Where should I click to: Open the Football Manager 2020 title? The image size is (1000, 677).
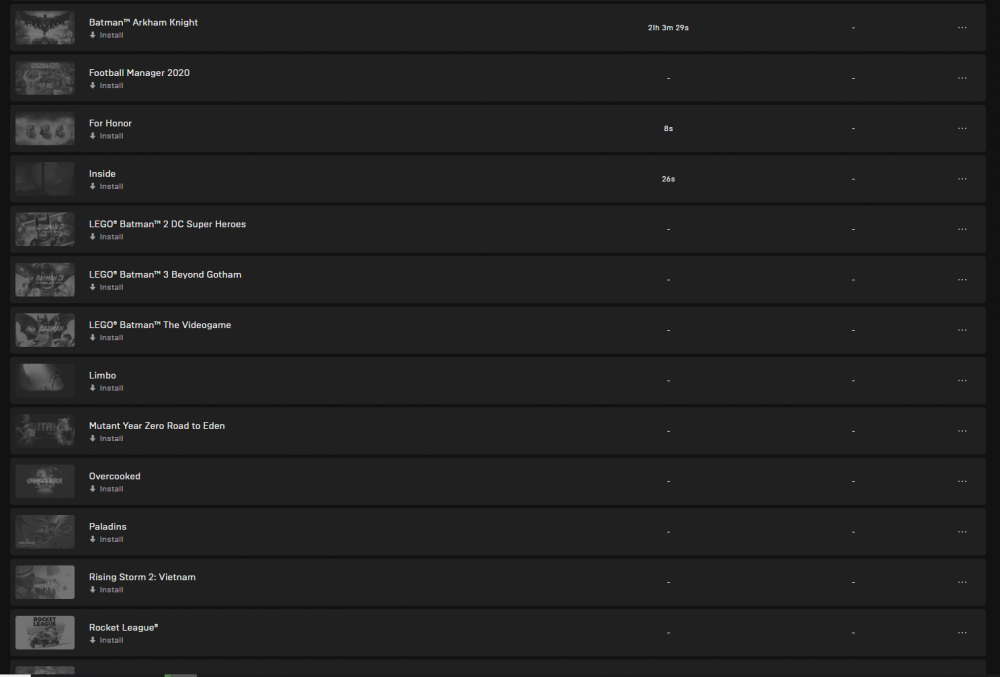(x=139, y=73)
